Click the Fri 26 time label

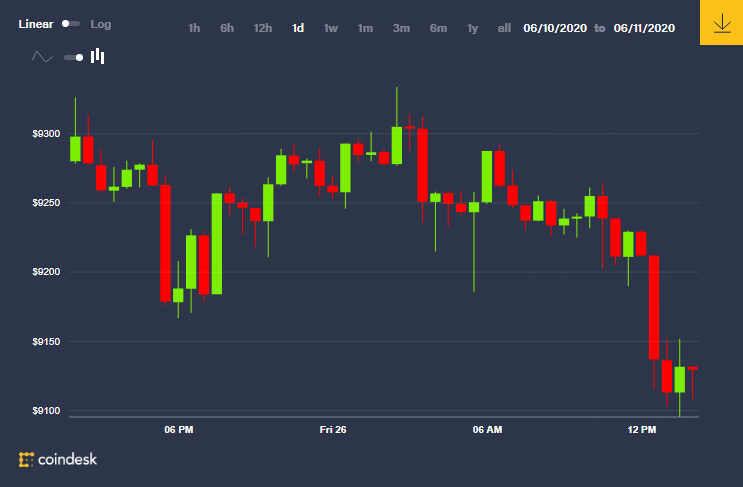pos(333,430)
